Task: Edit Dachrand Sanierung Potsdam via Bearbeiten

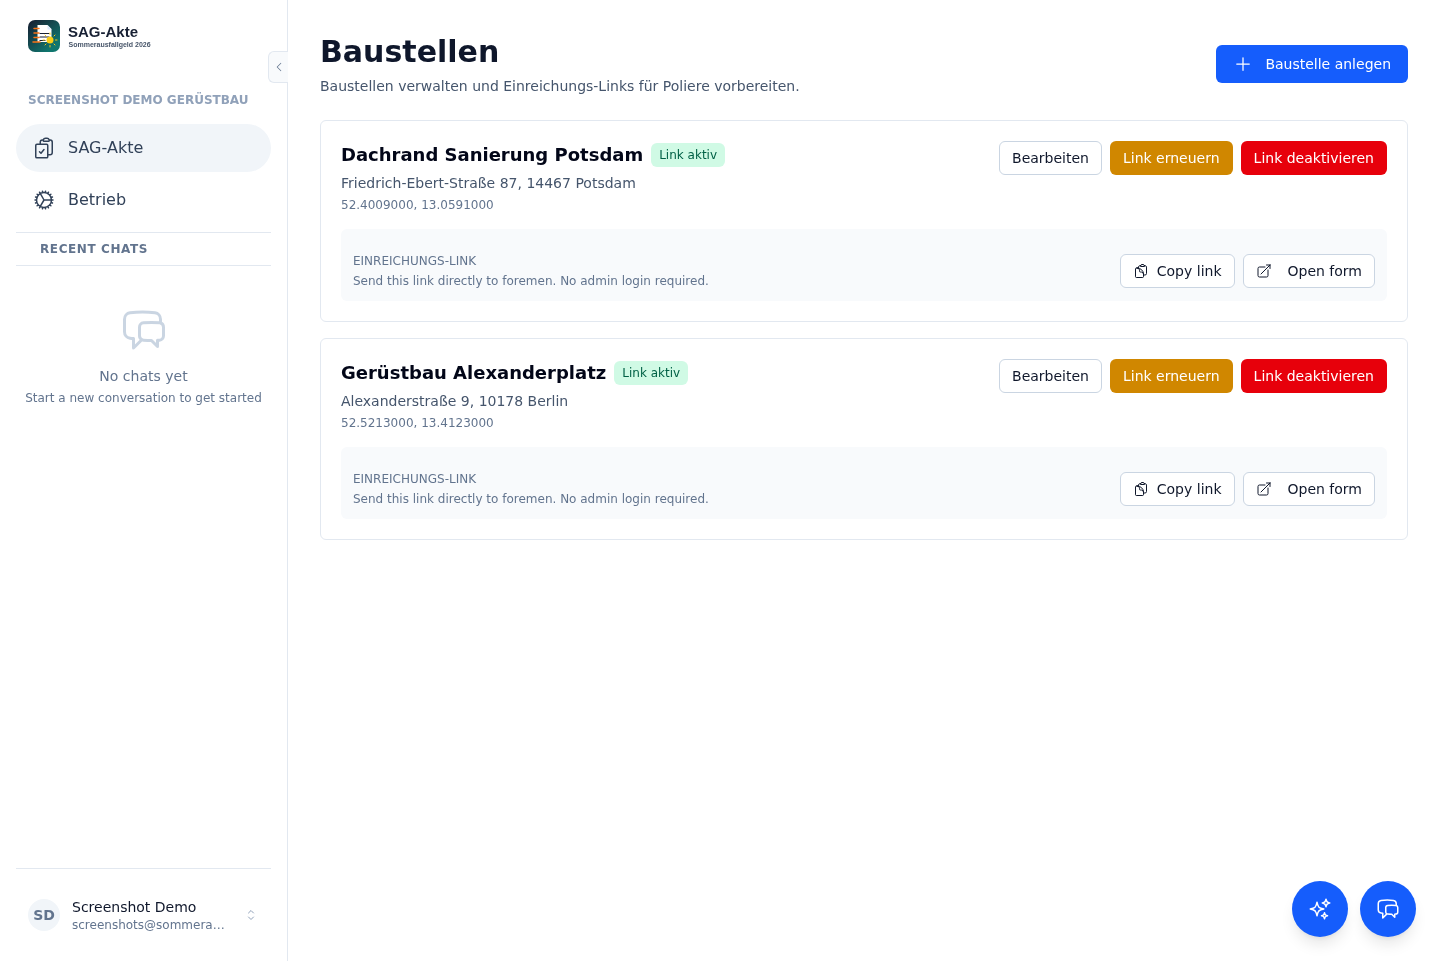Action: click(x=1050, y=158)
